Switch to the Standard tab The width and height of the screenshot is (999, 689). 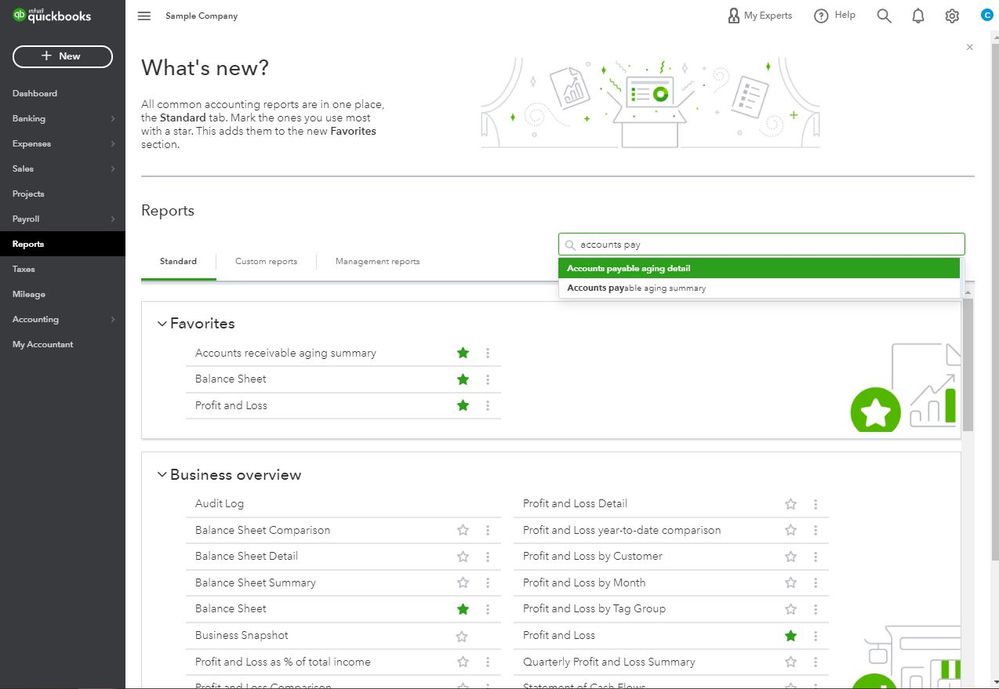pos(178,261)
